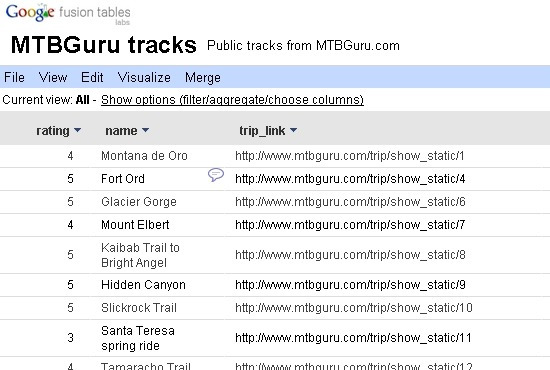Click the rating 5 cell for Fort Ord
The width and height of the screenshot is (550, 370).
click(x=71, y=179)
